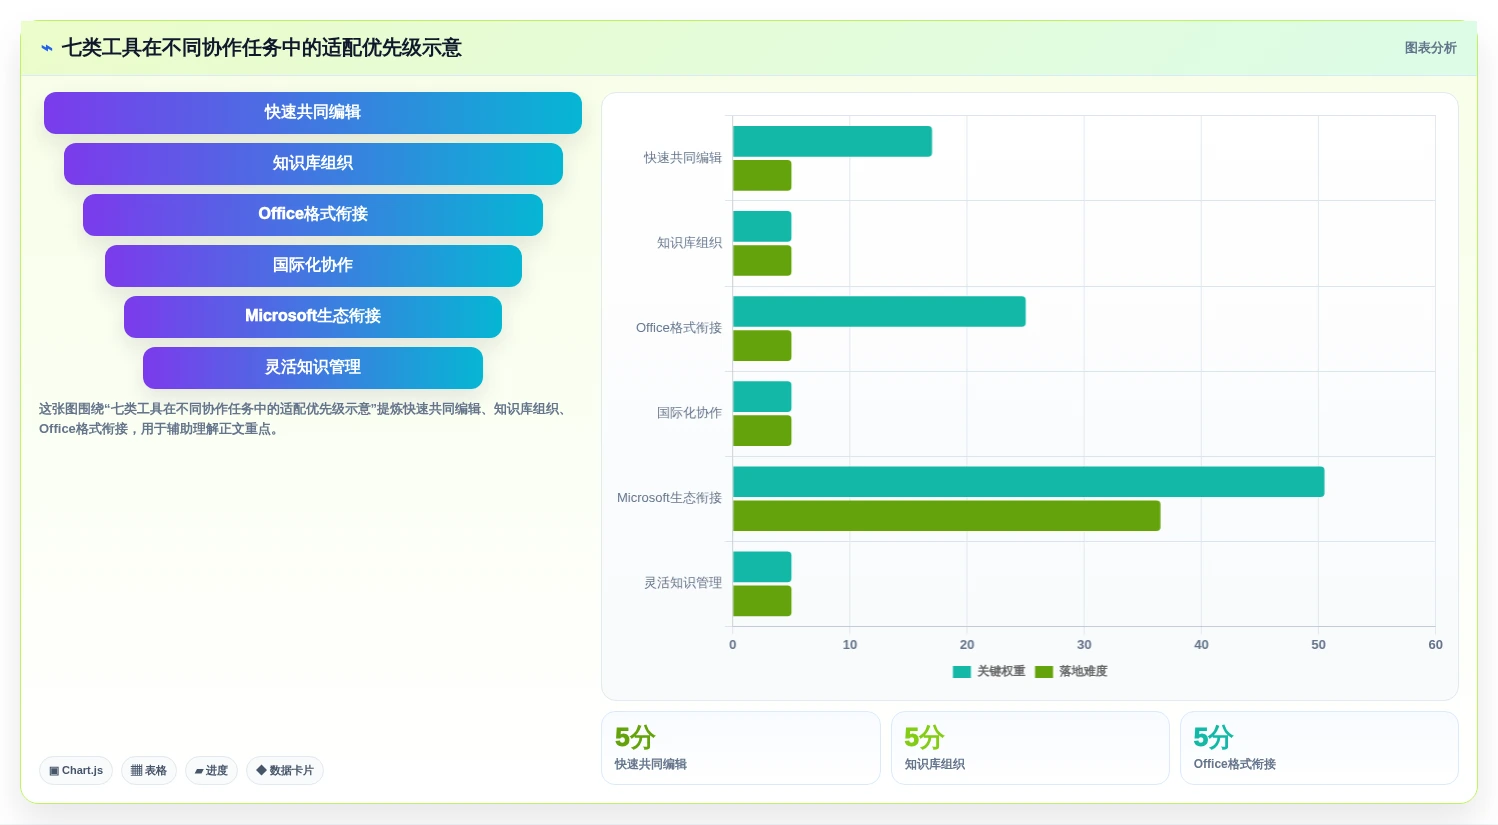This screenshot has width=1498, height=825.
Task: Click the blue lightning icon beside the title
Action: [47, 48]
